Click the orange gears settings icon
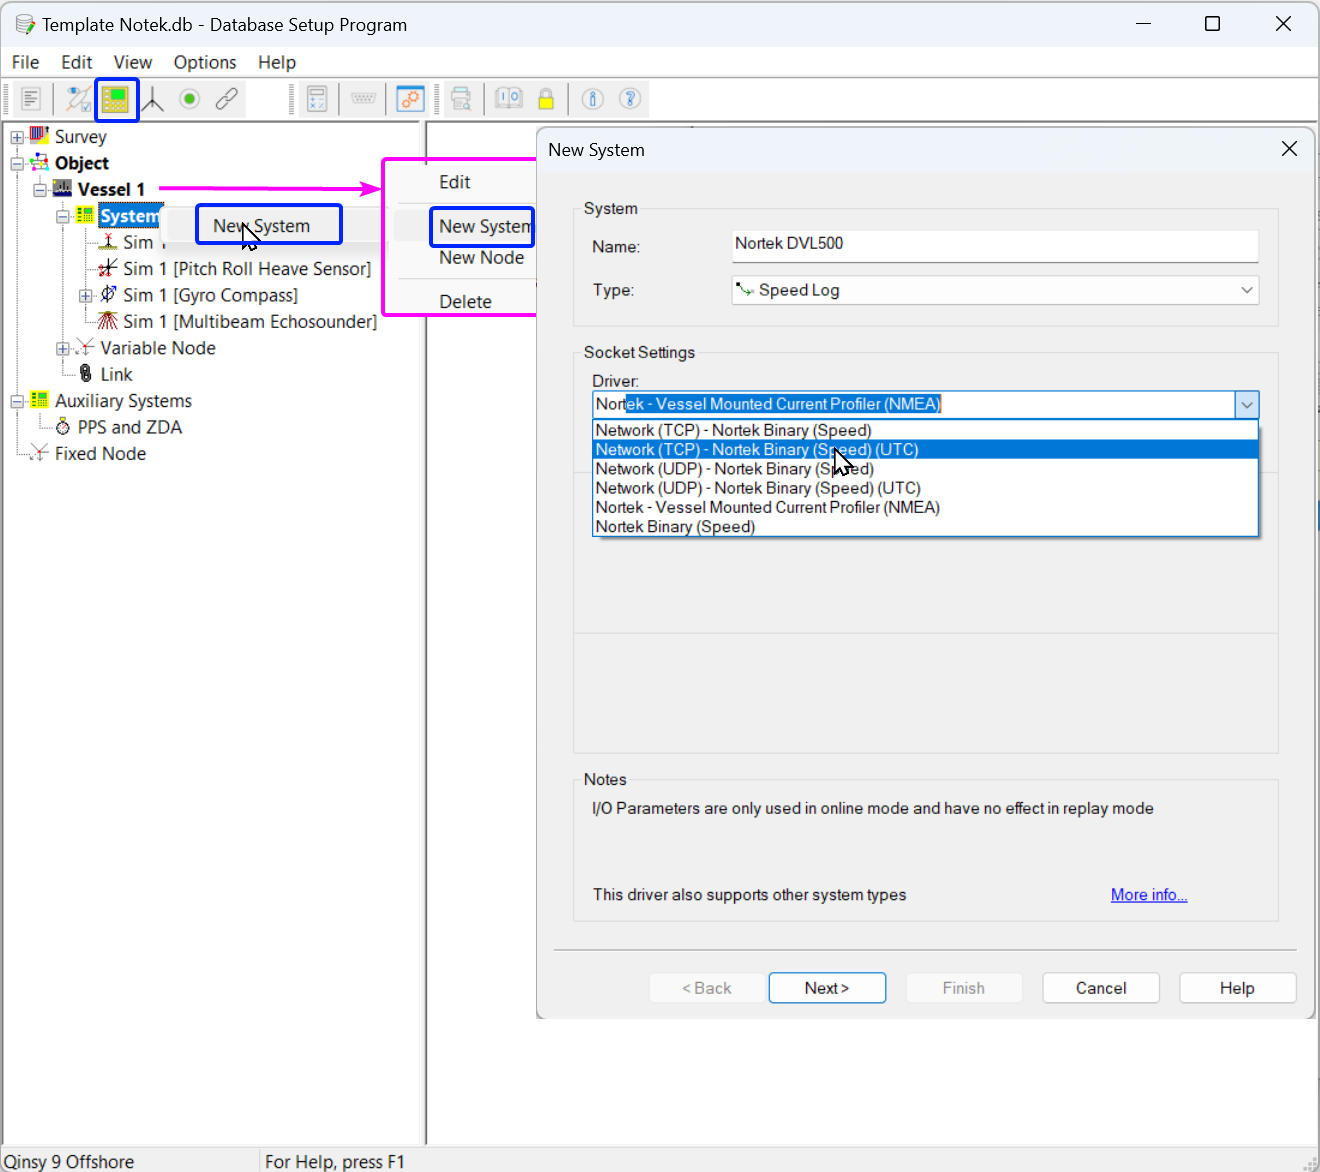This screenshot has height=1172, width=1320. [x=410, y=99]
